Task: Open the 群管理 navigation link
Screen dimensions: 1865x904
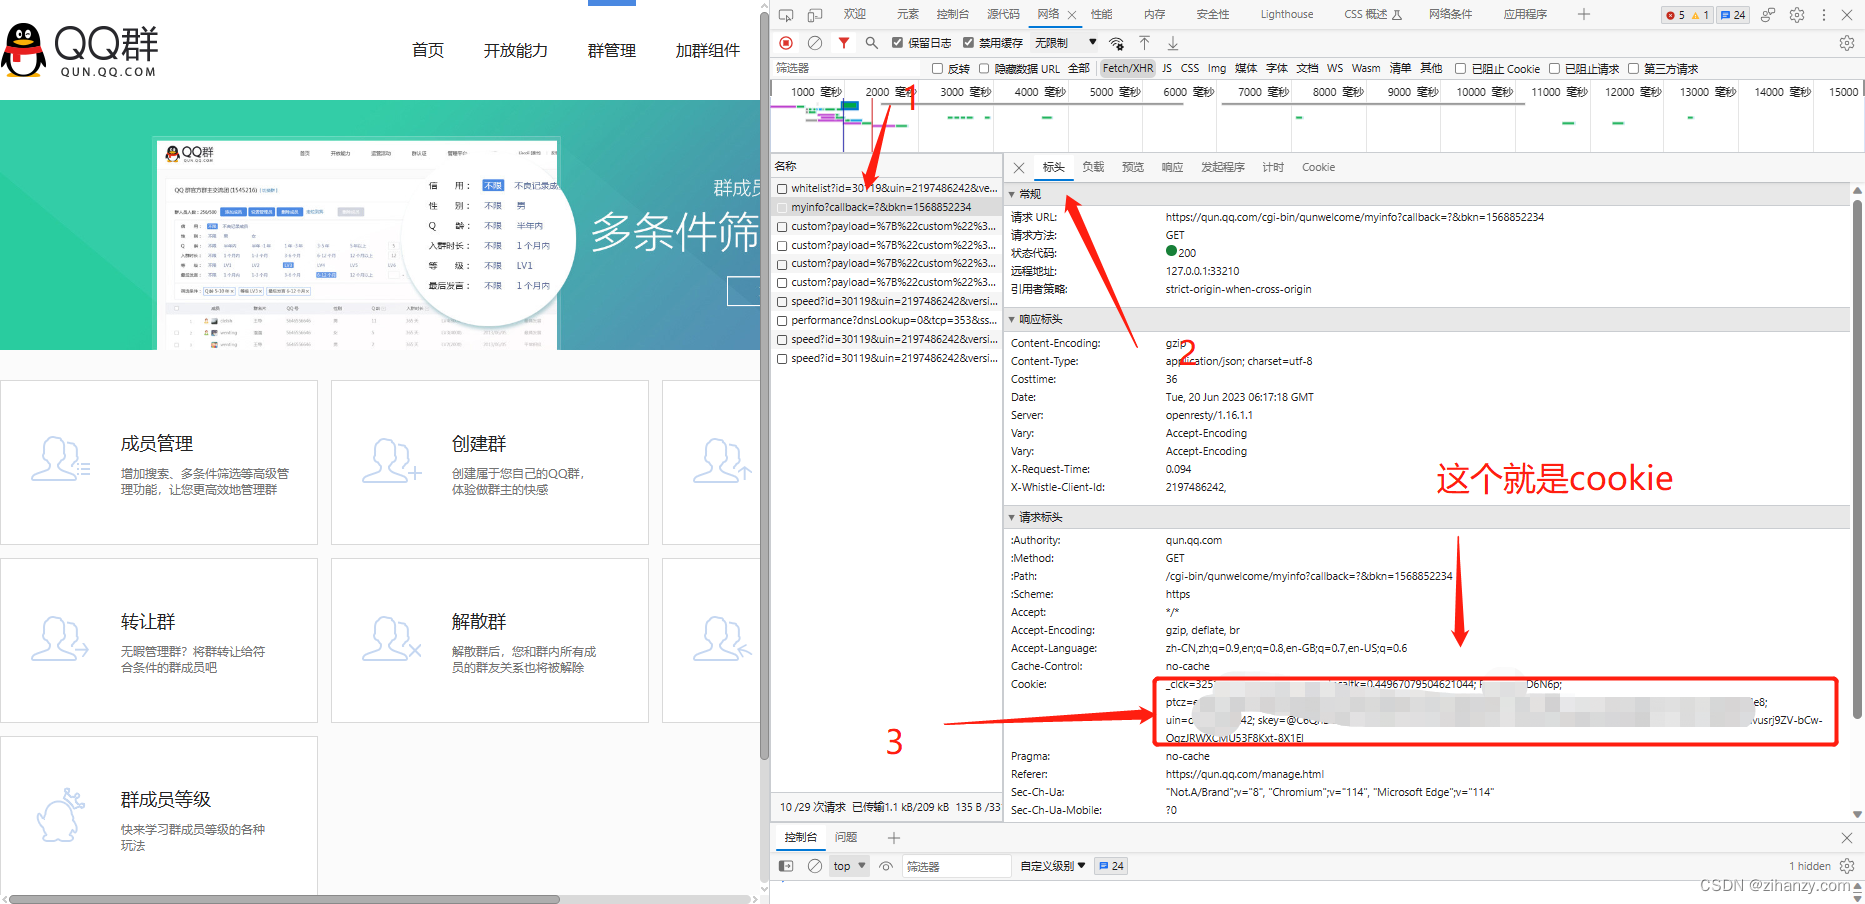Action: click(x=612, y=50)
